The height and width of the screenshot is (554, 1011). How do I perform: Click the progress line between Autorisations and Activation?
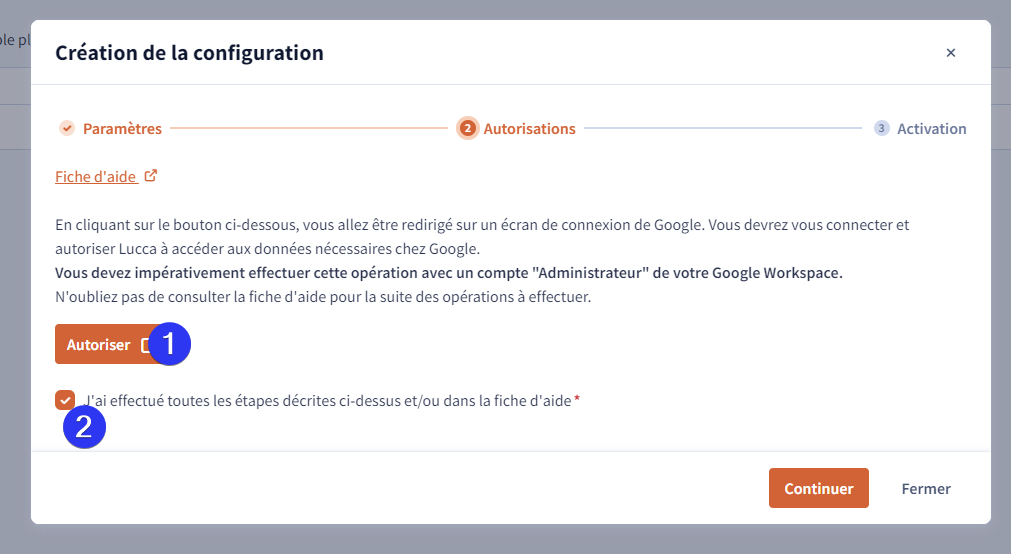coord(723,128)
